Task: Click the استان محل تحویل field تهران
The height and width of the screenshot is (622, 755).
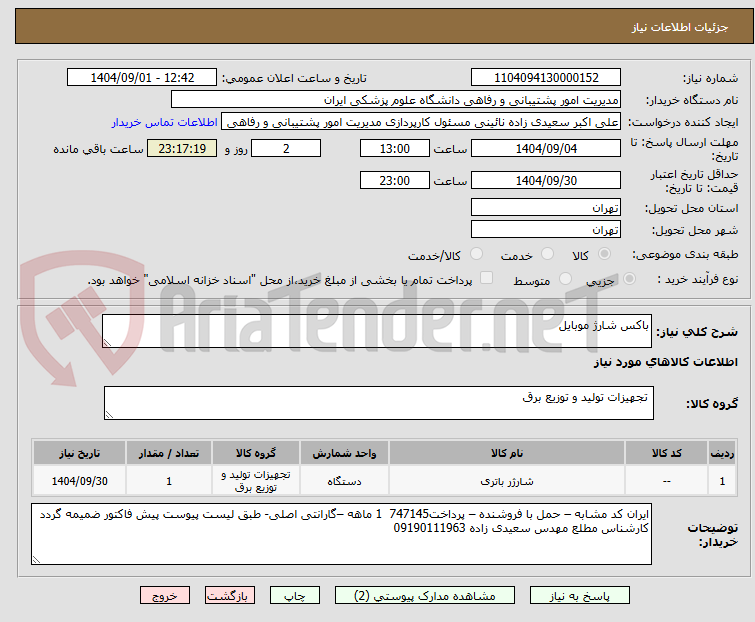Action: point(546,207)
